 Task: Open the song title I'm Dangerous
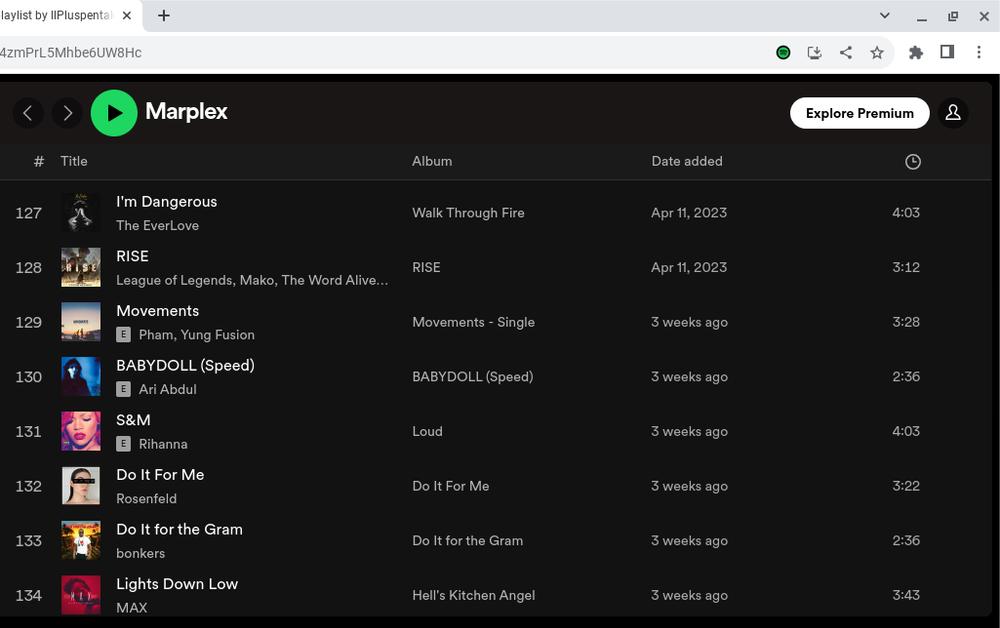pos(166,201)
